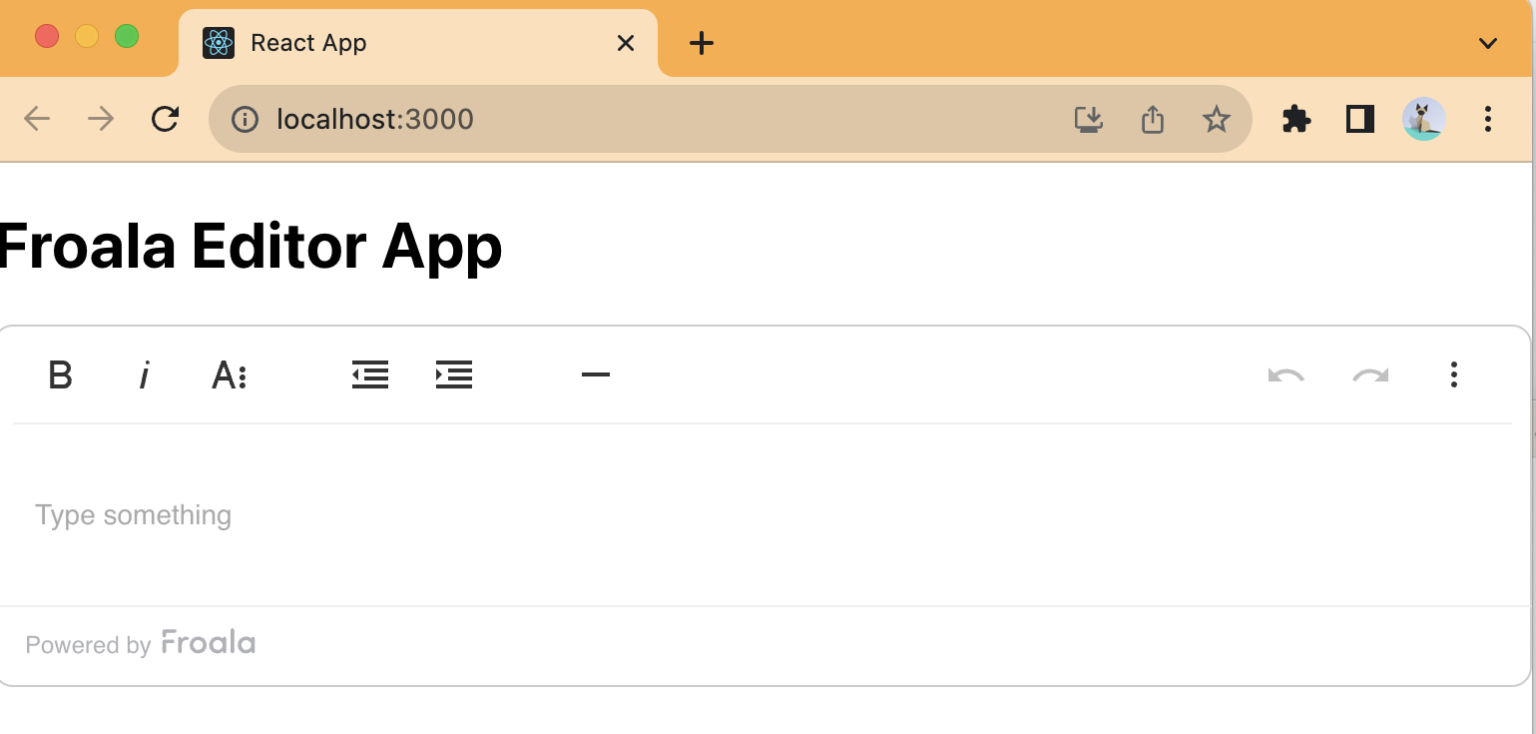Open the text formatting options (A icon)
Screen dimensions: 1536x734
coord(228,375)
